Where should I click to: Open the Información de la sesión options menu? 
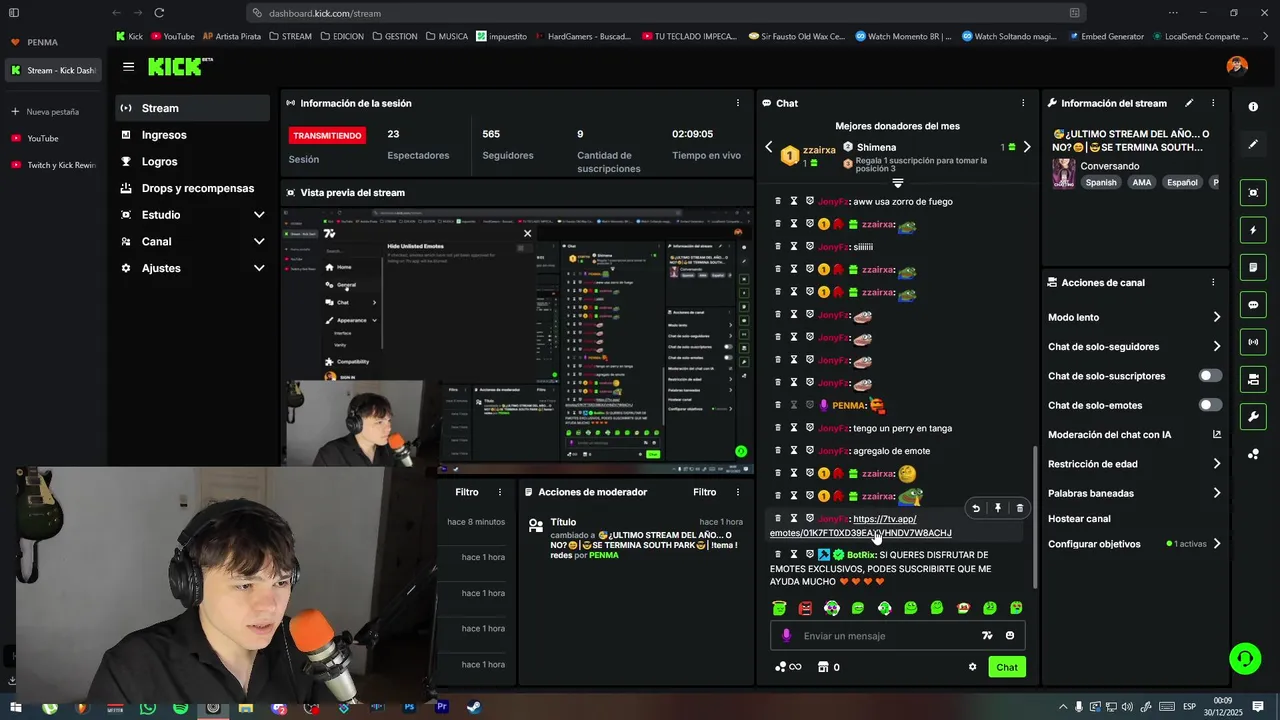pos(738,103)
